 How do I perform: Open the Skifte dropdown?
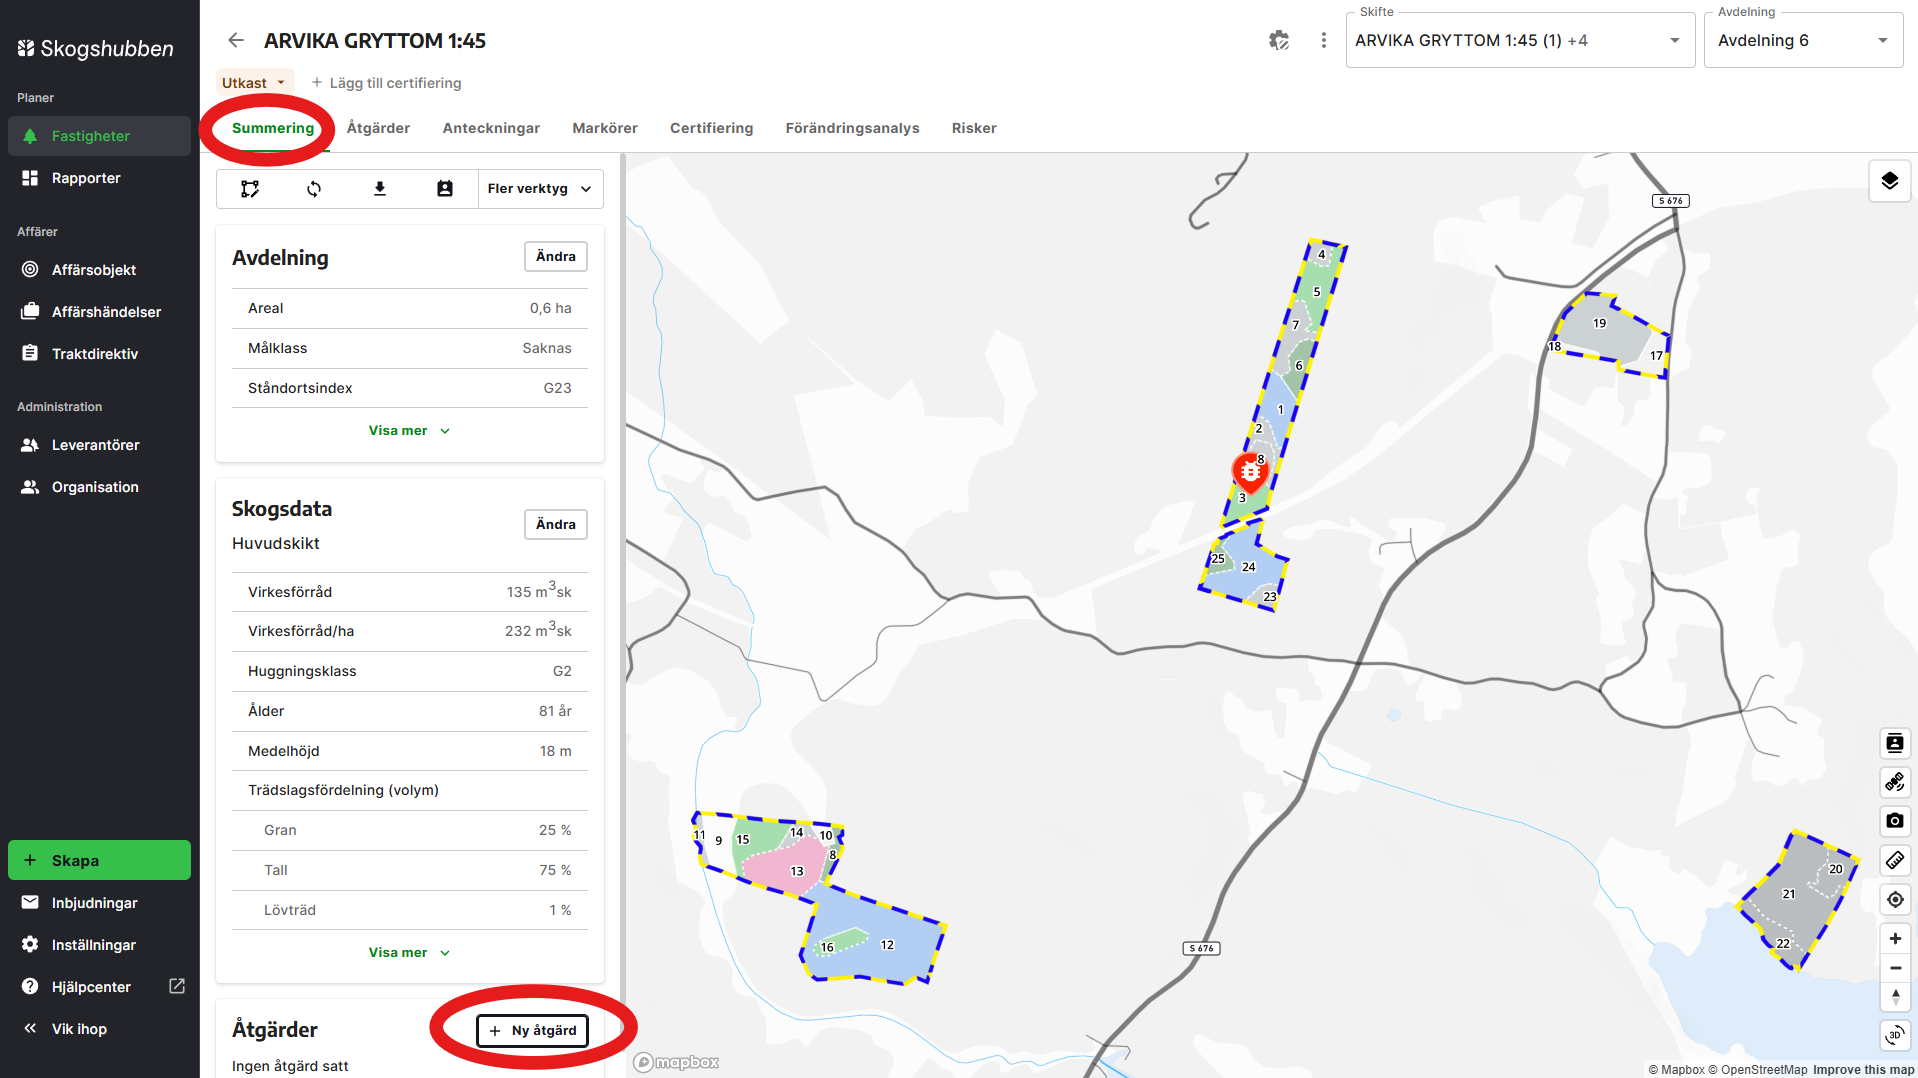click(1520, 40)
